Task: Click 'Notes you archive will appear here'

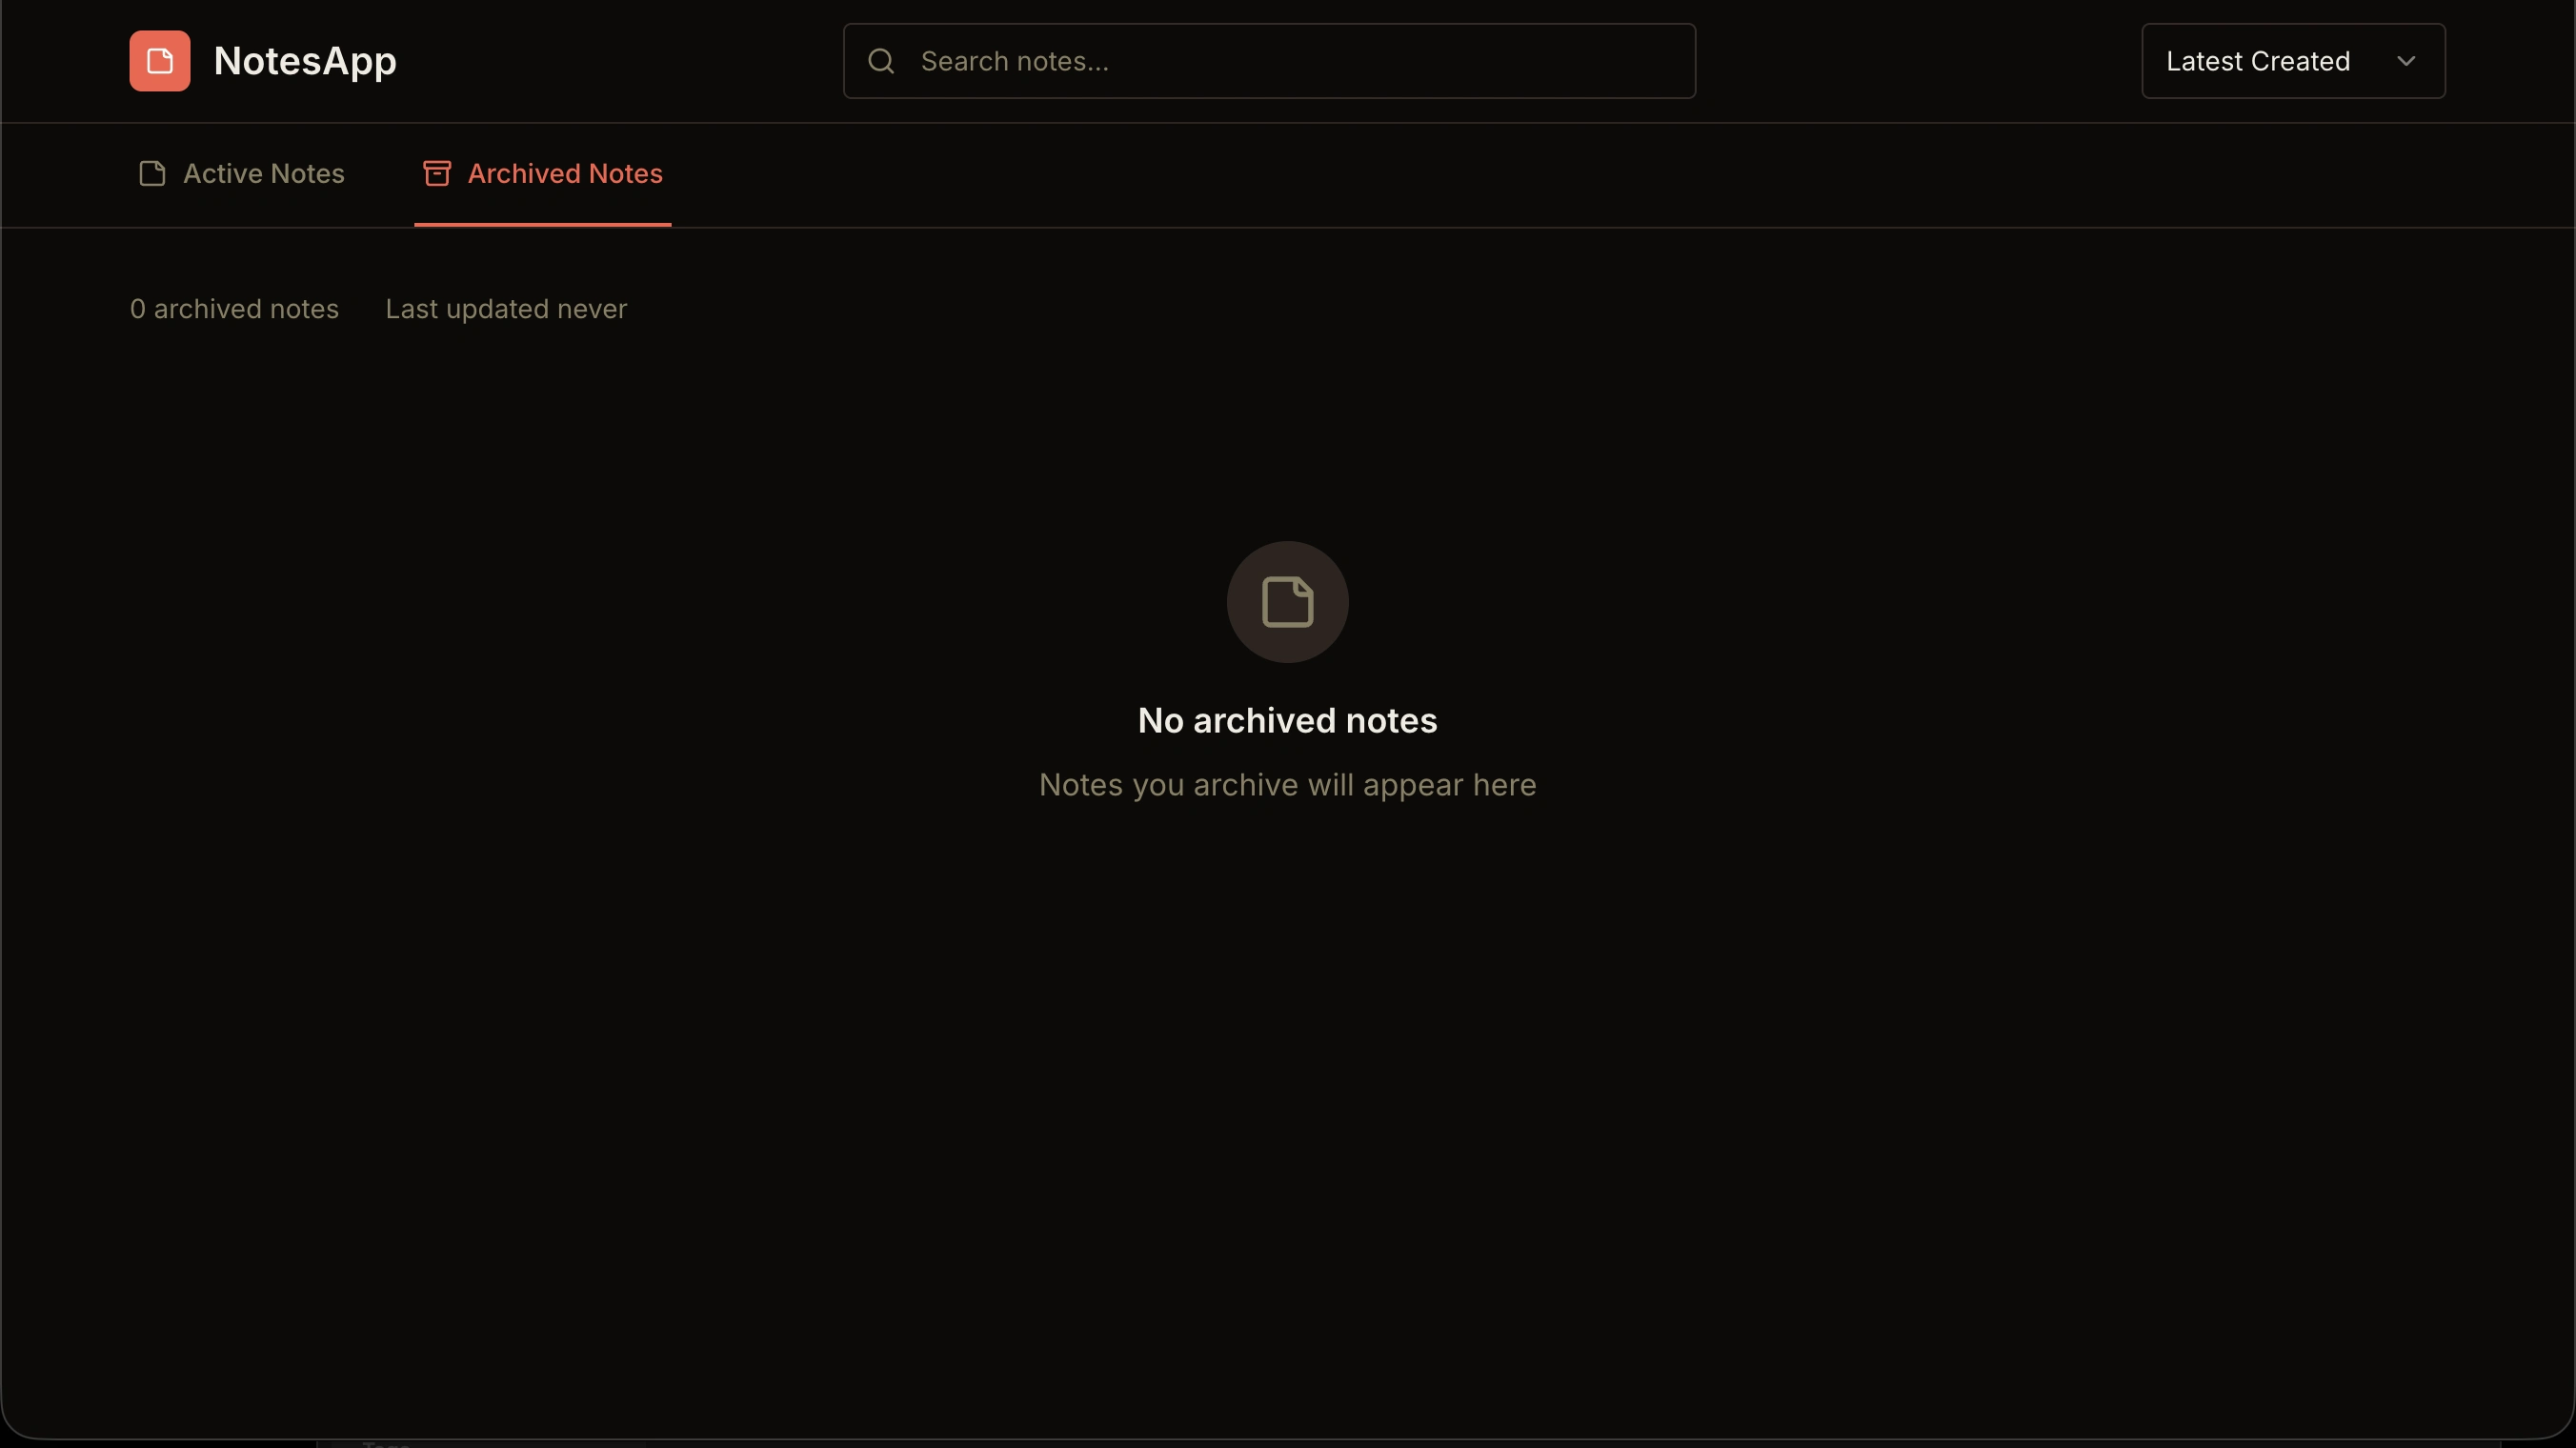Action: click(1287, 785)
